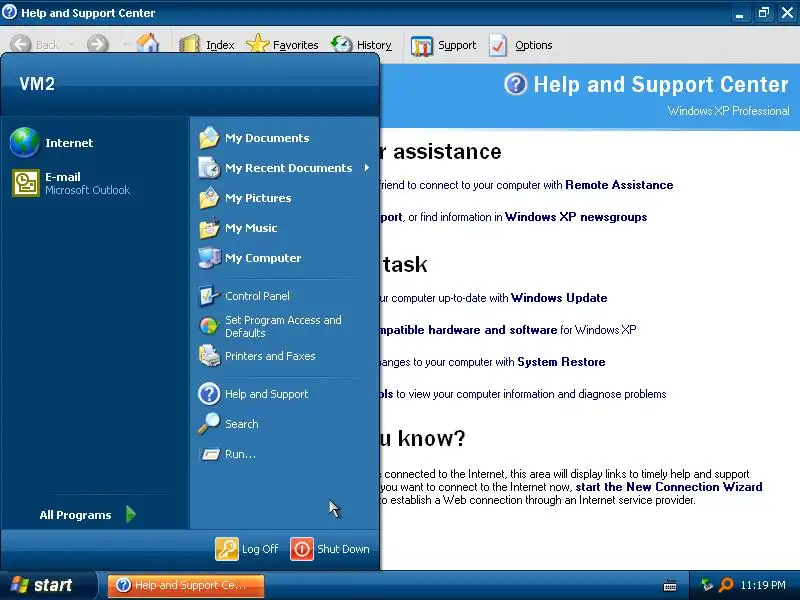The width and height of the screenshot is (800, 600).
Task: Click the Windows start button
Action: tap(47, 585)
